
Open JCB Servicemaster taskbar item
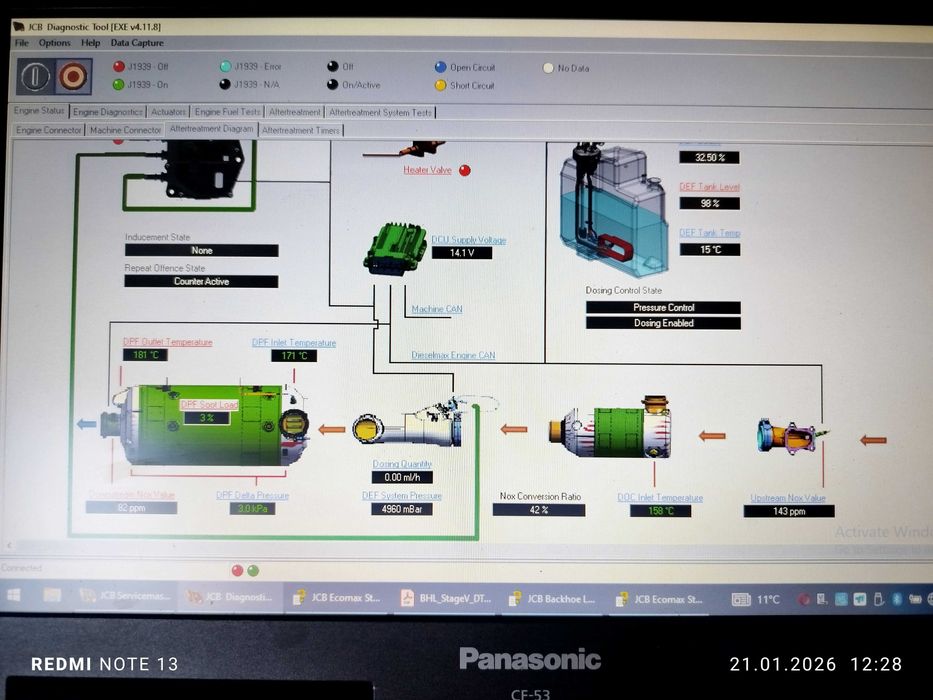coord(126,595)
